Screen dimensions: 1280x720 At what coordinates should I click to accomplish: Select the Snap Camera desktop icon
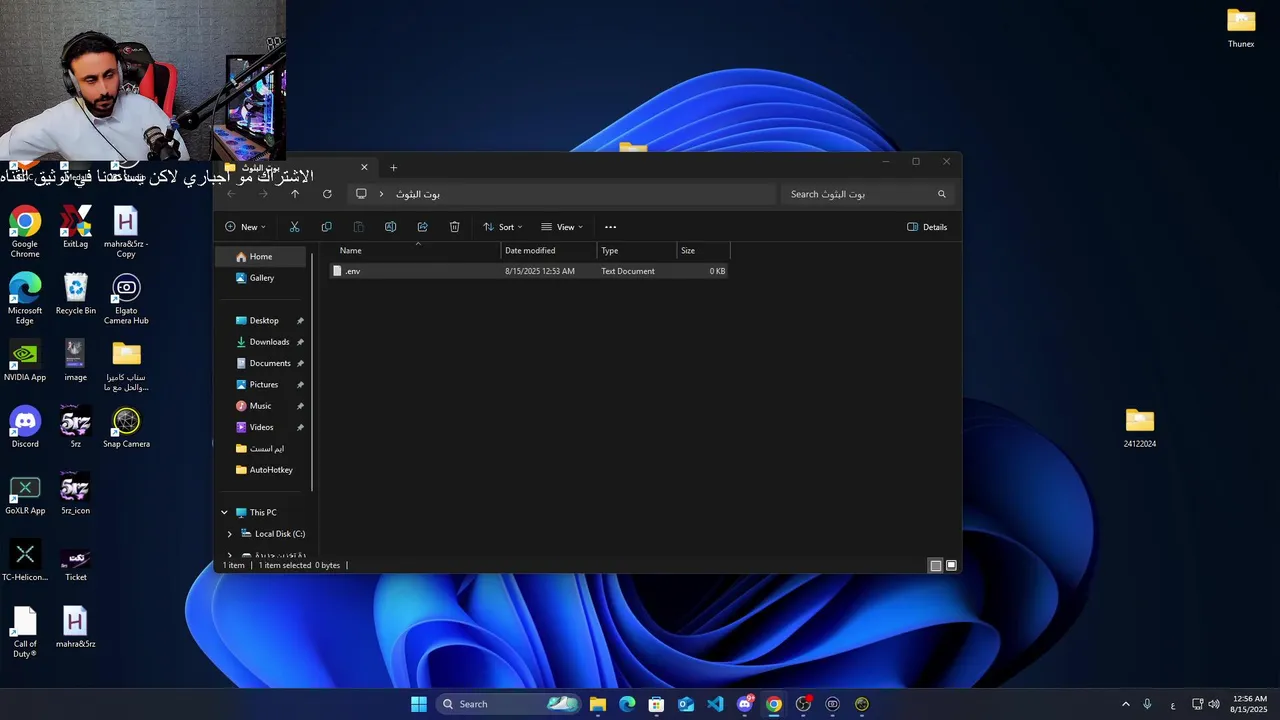click(x=126, y=428)
